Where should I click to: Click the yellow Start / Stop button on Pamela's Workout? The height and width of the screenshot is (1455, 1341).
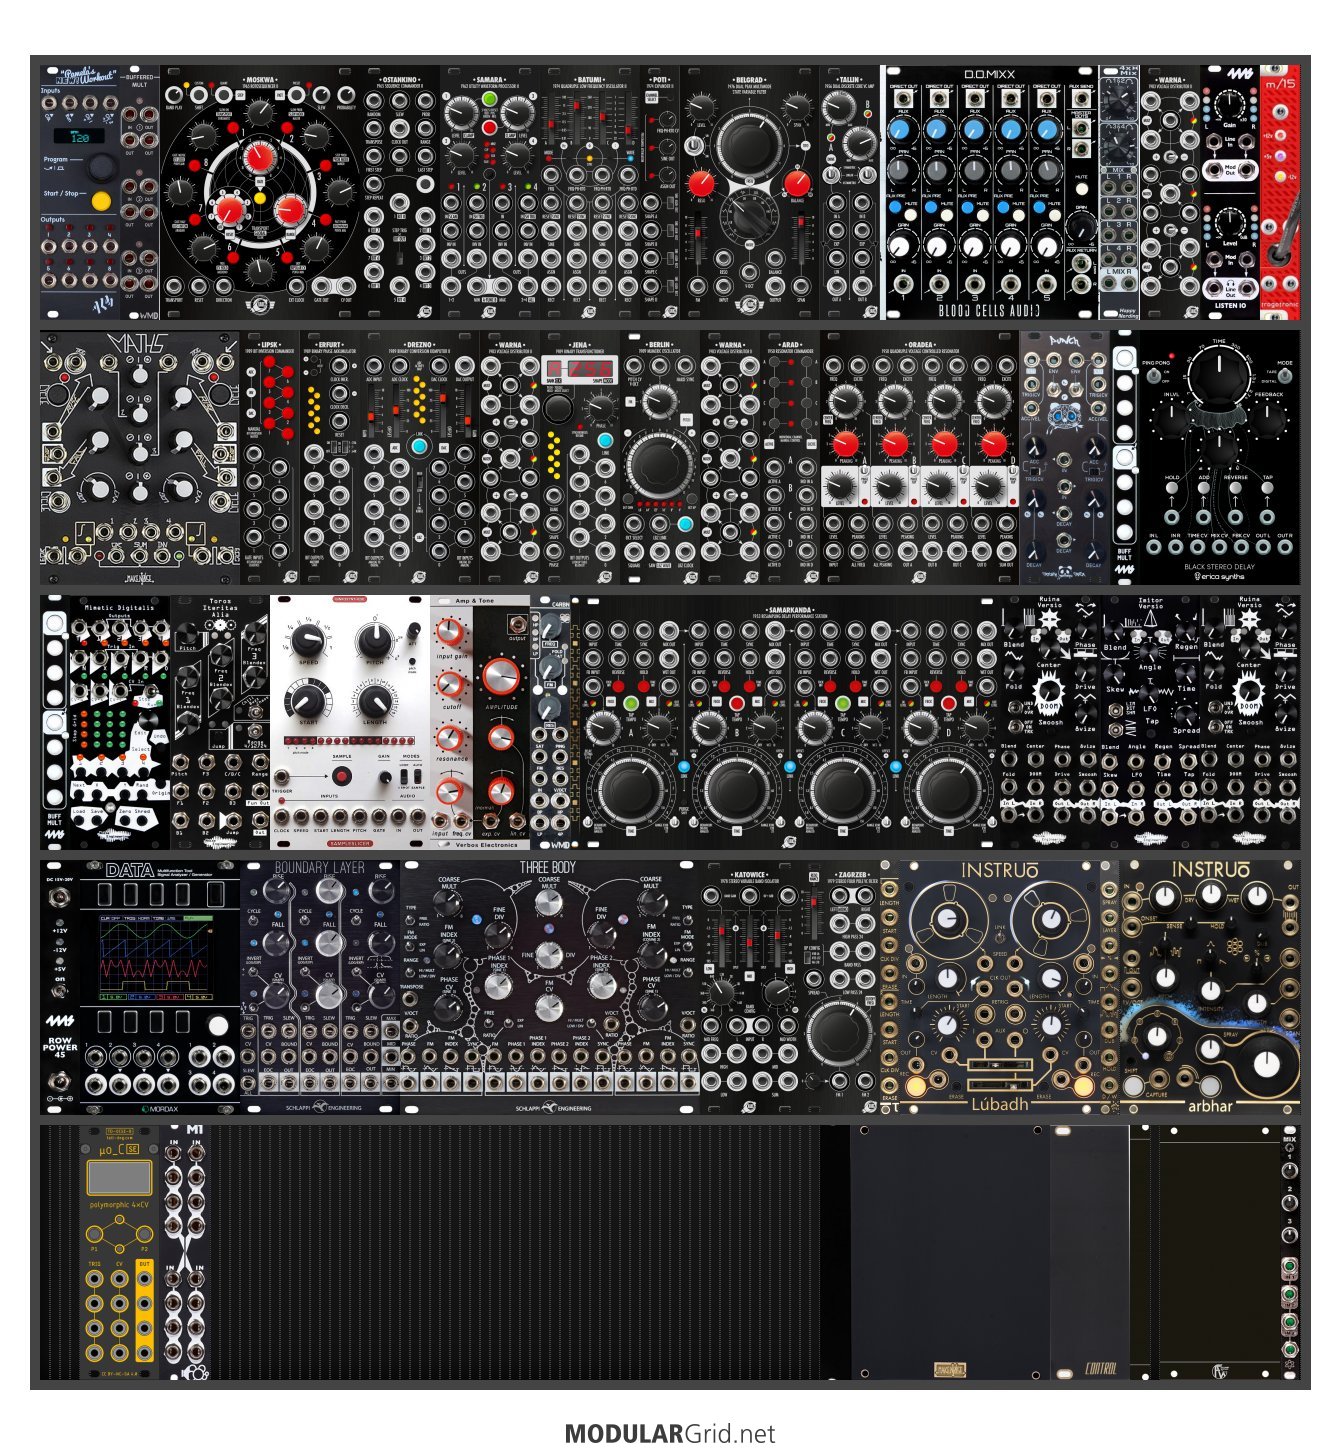point(101,200)
